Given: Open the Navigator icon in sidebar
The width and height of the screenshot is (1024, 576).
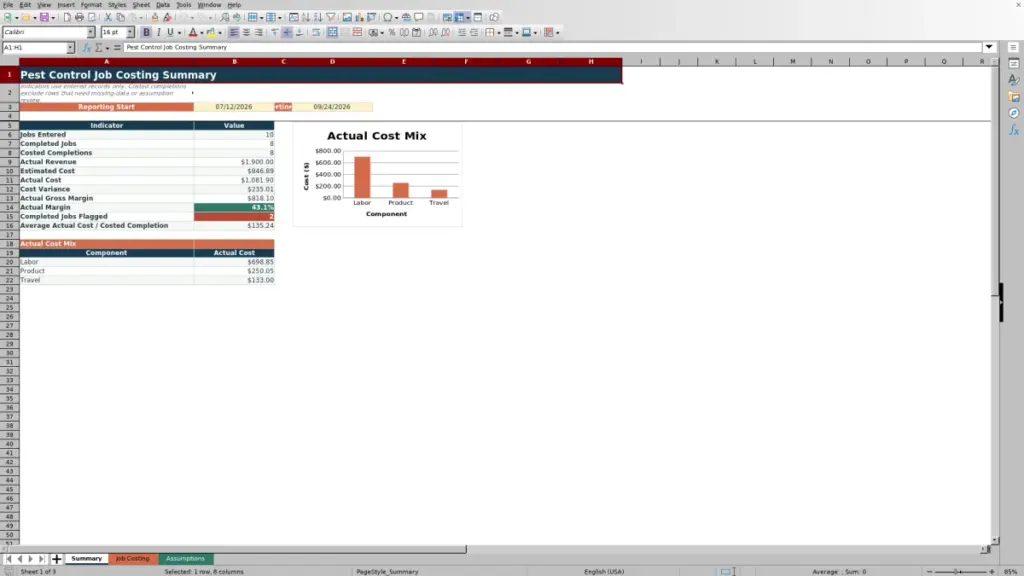Looking at the screenshot, I should 1014,113.
